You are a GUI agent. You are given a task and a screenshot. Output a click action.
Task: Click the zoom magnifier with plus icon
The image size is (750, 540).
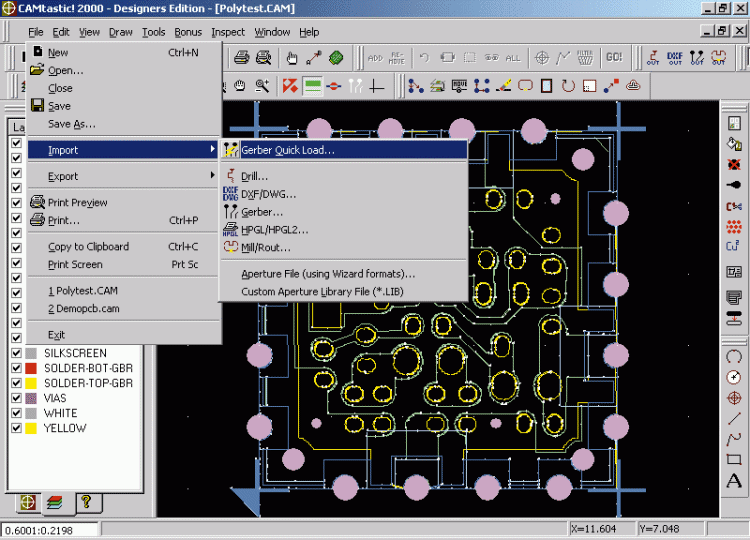(x=262, y=86)
